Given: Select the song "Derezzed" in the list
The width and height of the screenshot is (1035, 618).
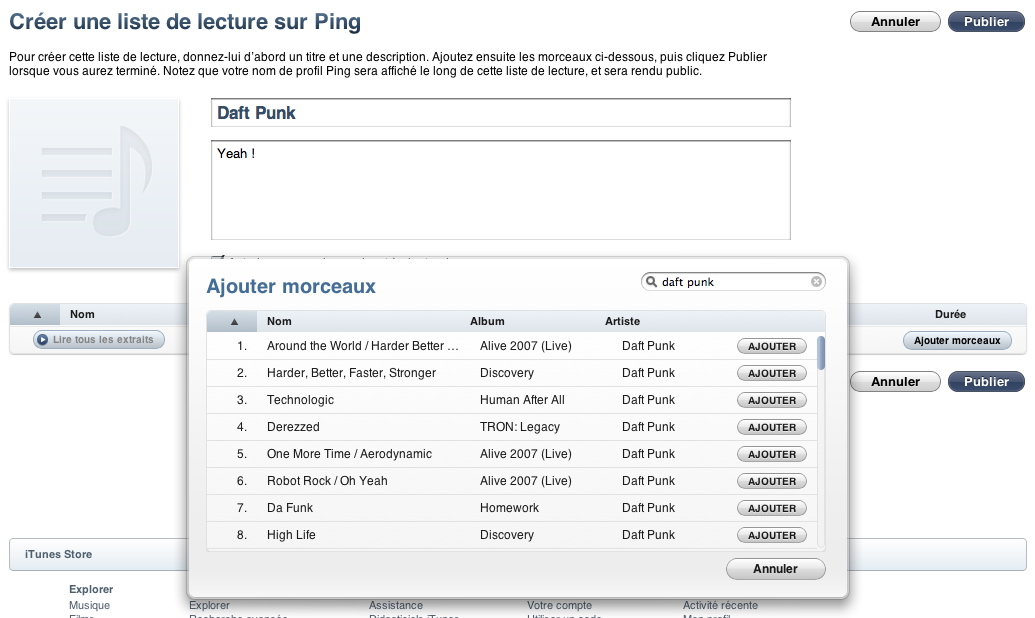Looking at the screenshot, I should coord(293,427).
